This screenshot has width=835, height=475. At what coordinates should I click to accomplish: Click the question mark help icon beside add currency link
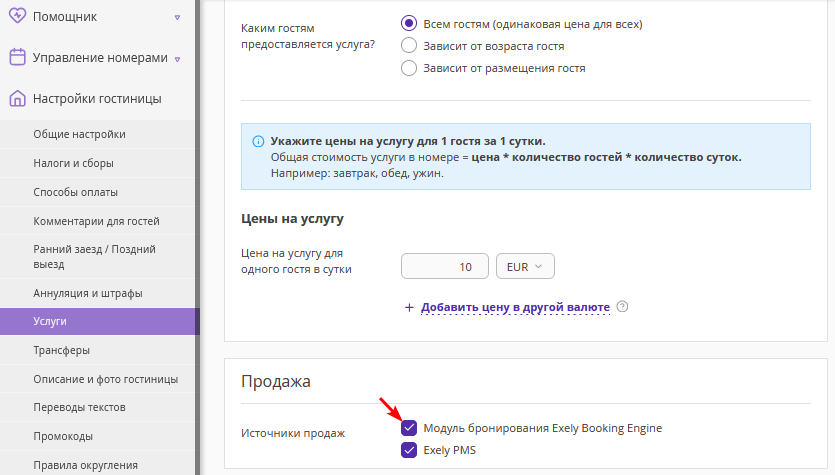(x=622, y=307)
